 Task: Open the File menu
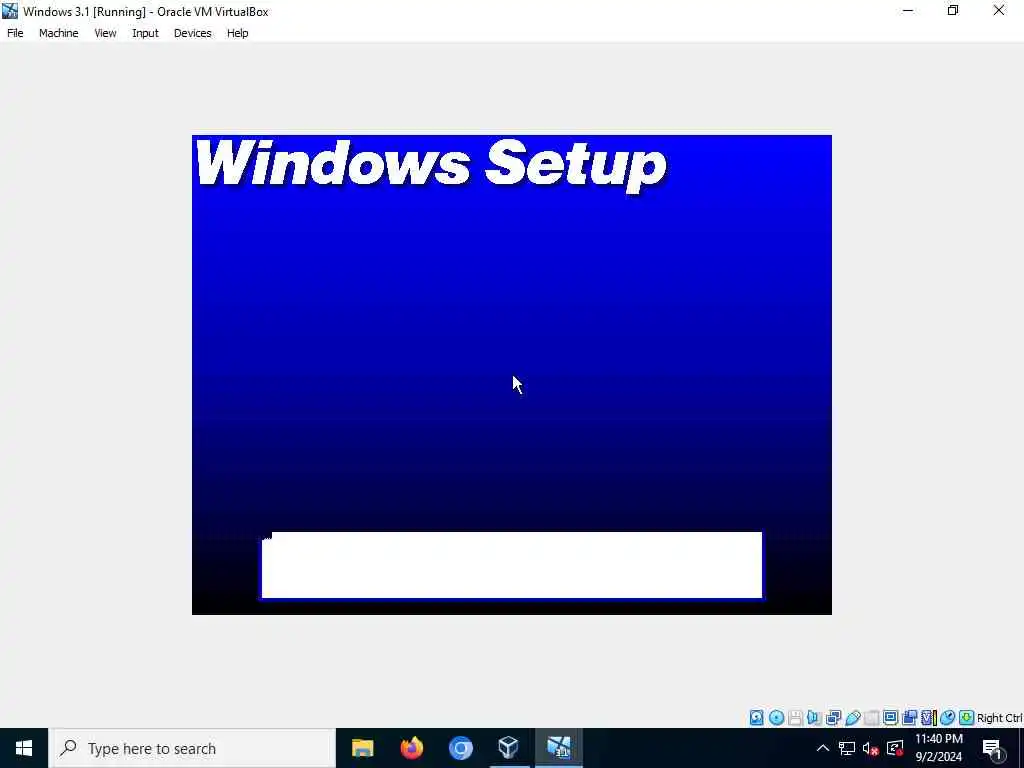(x=15, y=33)
